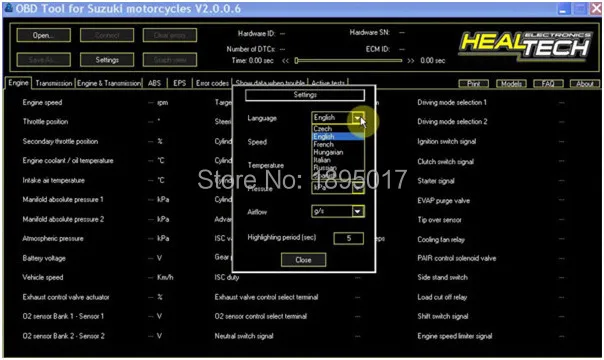This screenshot has height=360, width=604.
Task: Click the EVAP purge valve label
Action: 444,201
